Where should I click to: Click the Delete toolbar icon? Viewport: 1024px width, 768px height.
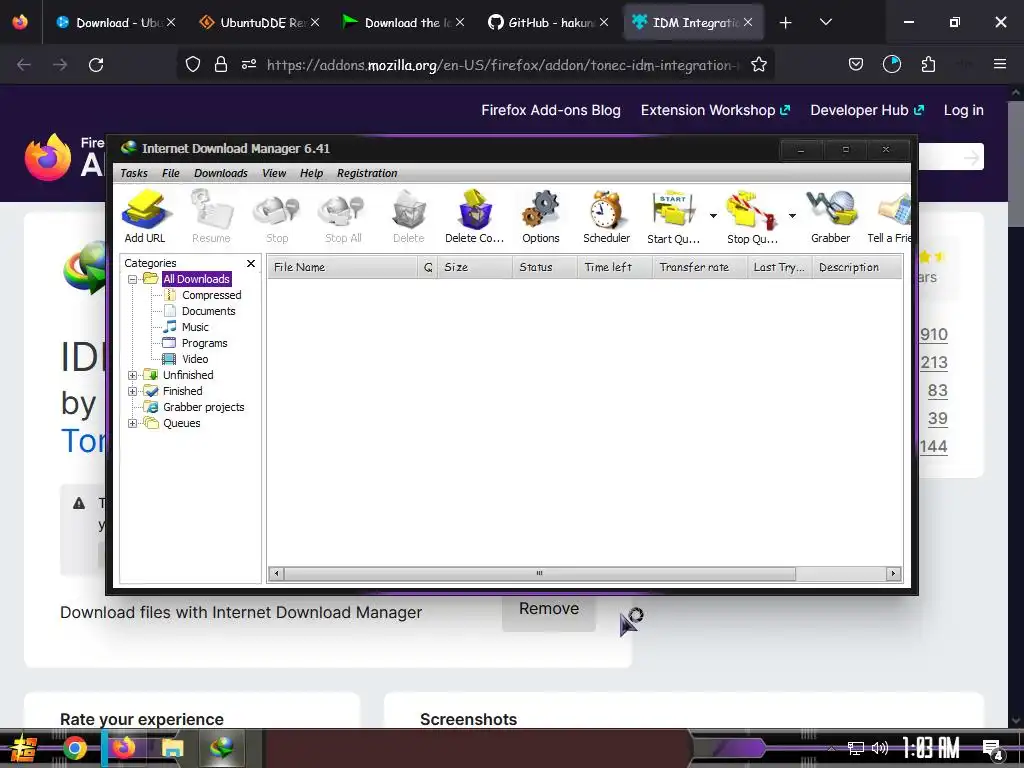409,217
